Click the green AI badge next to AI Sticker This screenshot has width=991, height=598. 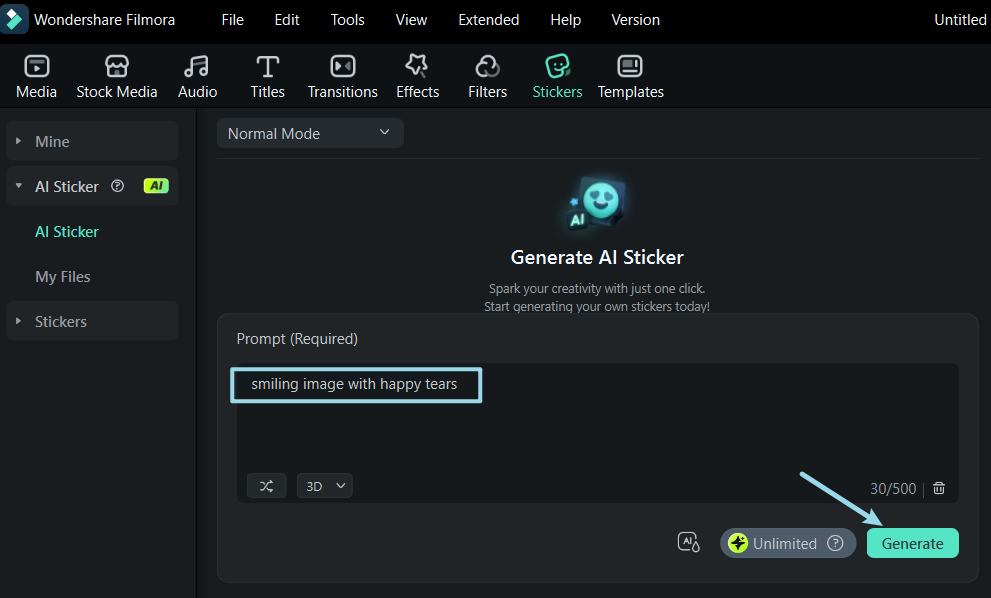click(156, 186)
